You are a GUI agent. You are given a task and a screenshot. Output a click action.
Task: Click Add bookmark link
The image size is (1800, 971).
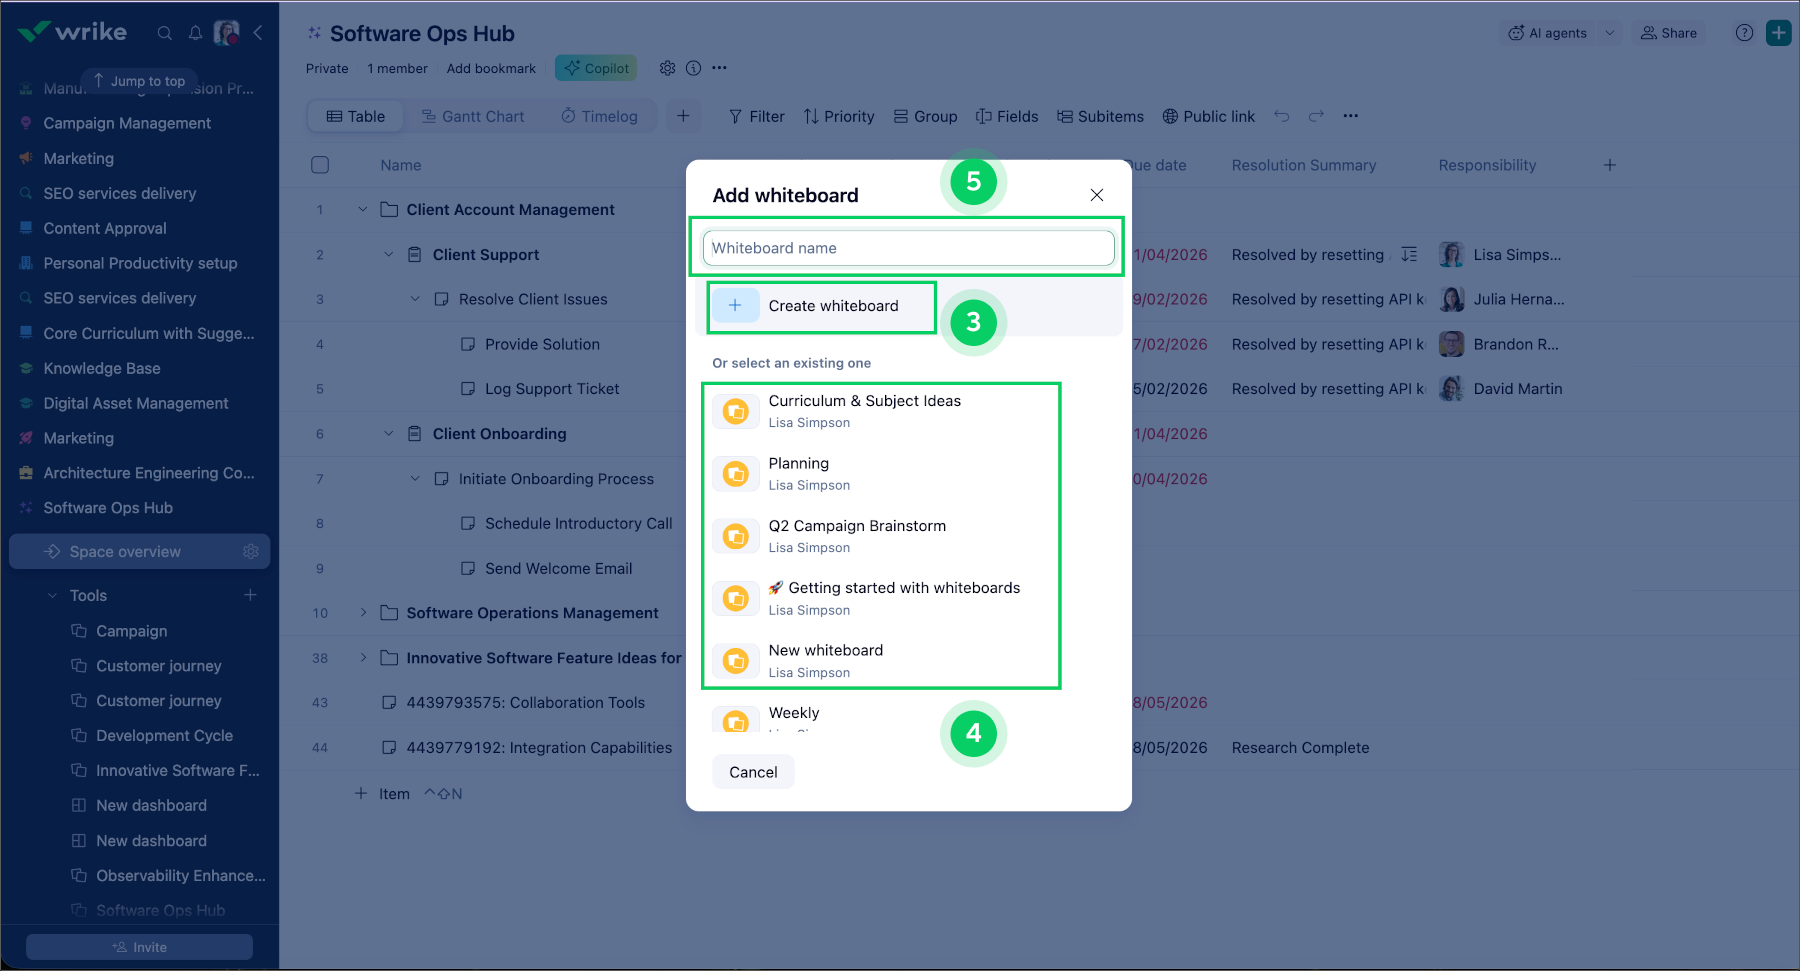[491, 68]
